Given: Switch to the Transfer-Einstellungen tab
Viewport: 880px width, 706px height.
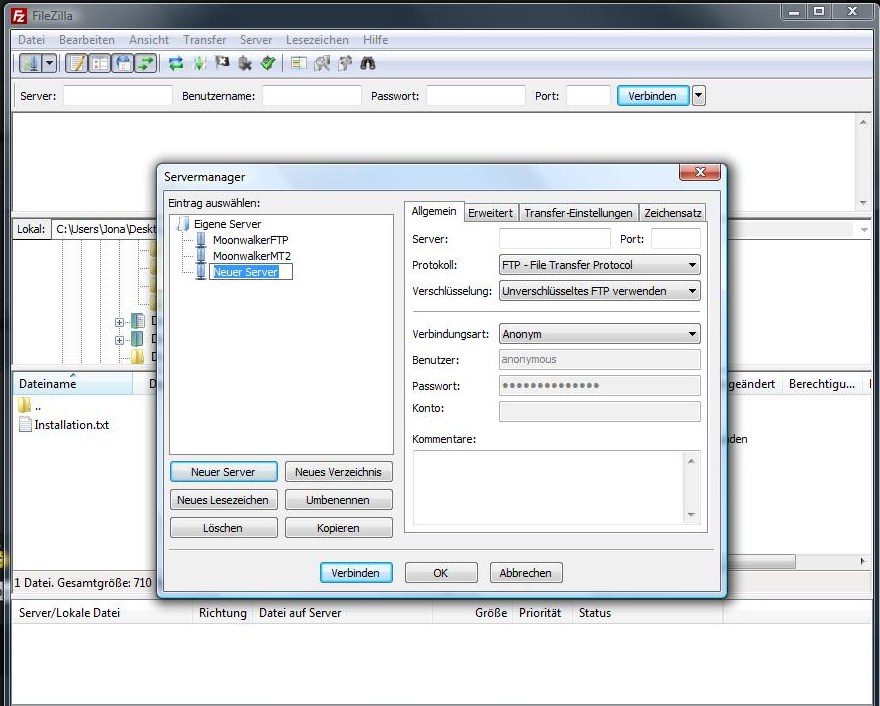Looking at the screenshot, I should [578, 213].
